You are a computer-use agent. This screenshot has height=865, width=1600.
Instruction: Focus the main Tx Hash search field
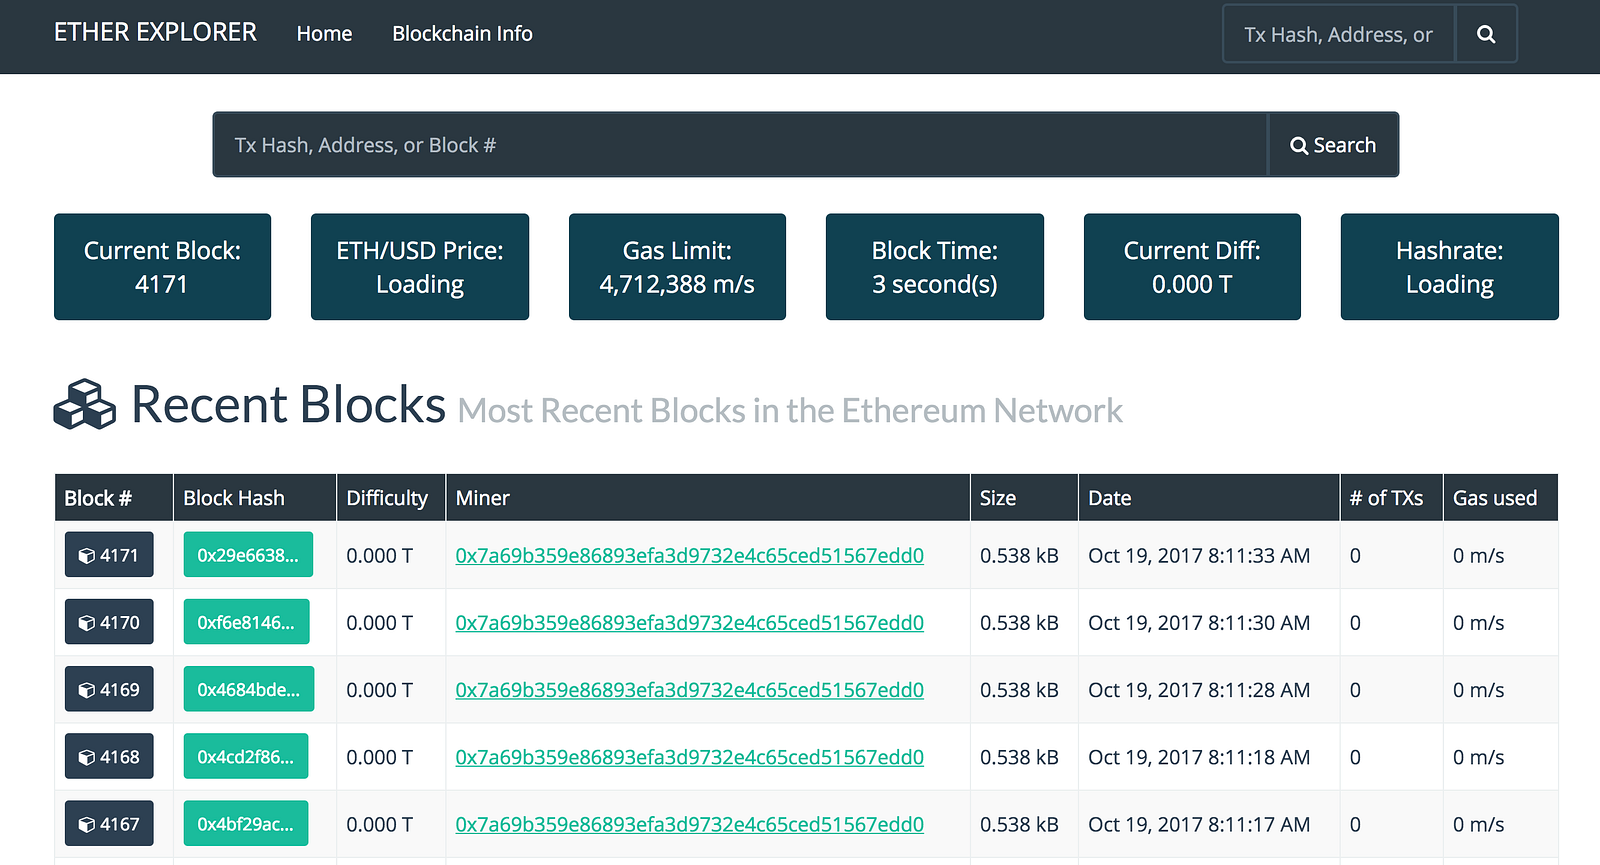(x=740, y=145)
